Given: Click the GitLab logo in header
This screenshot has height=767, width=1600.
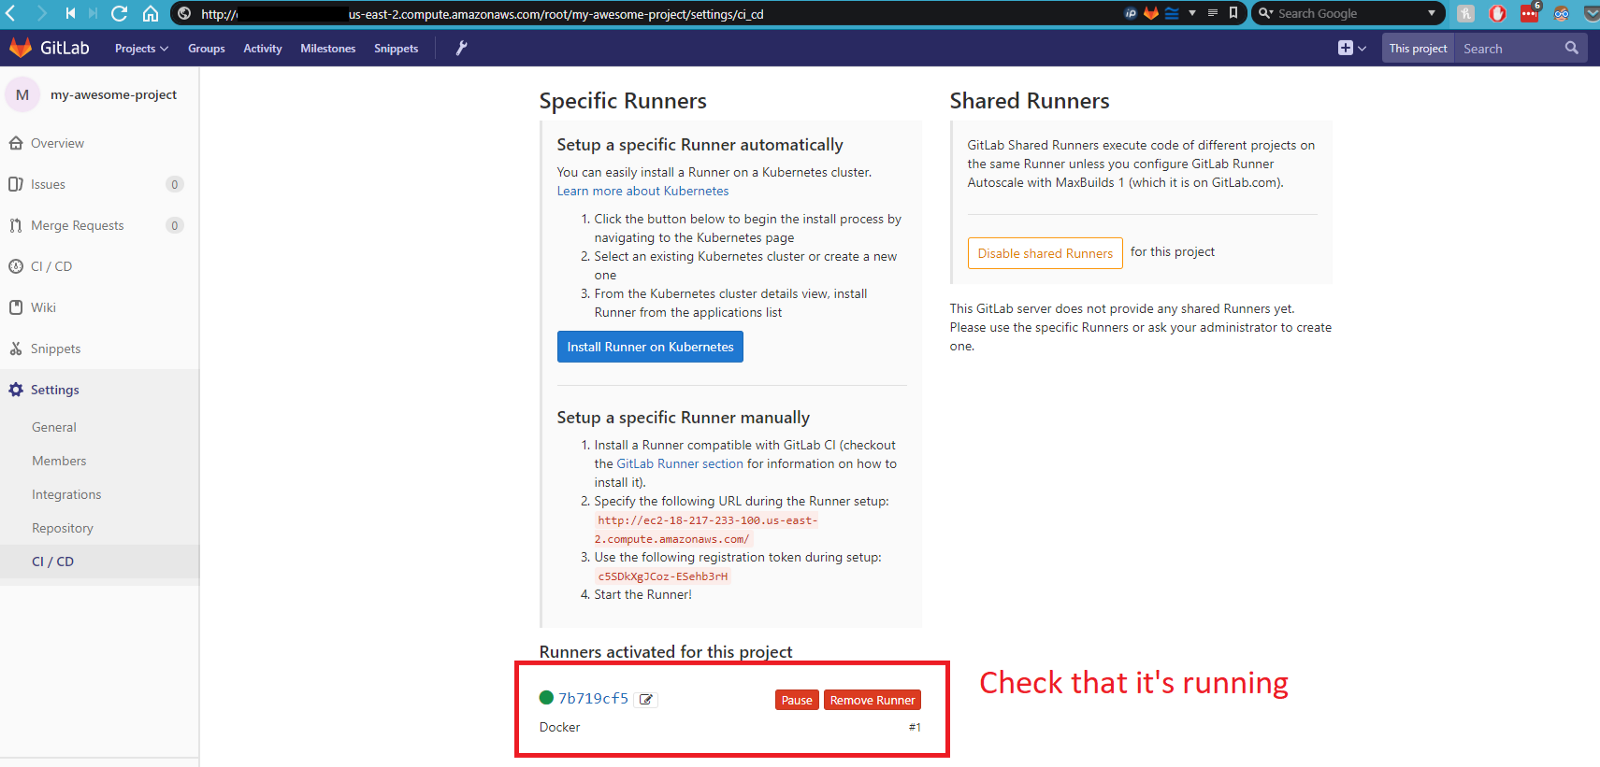Looking at the screenshot, I should 49,48.
